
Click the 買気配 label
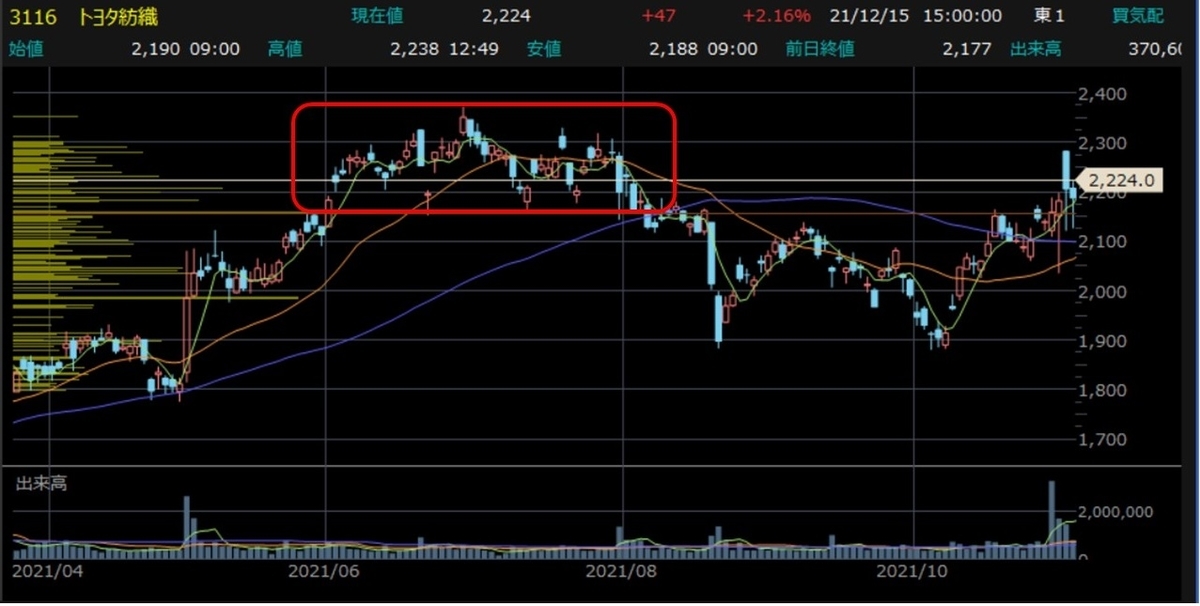(1139, 16)
